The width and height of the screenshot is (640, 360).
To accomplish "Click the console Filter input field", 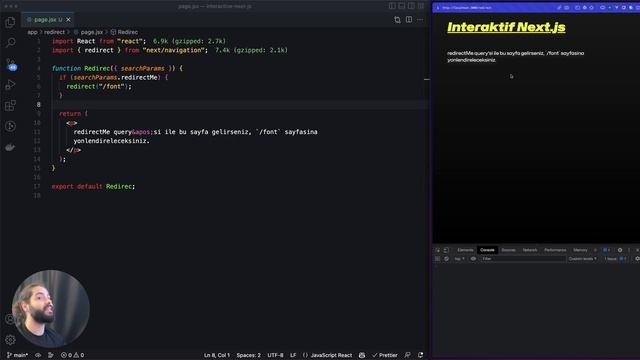I will (x=523, y=259).
